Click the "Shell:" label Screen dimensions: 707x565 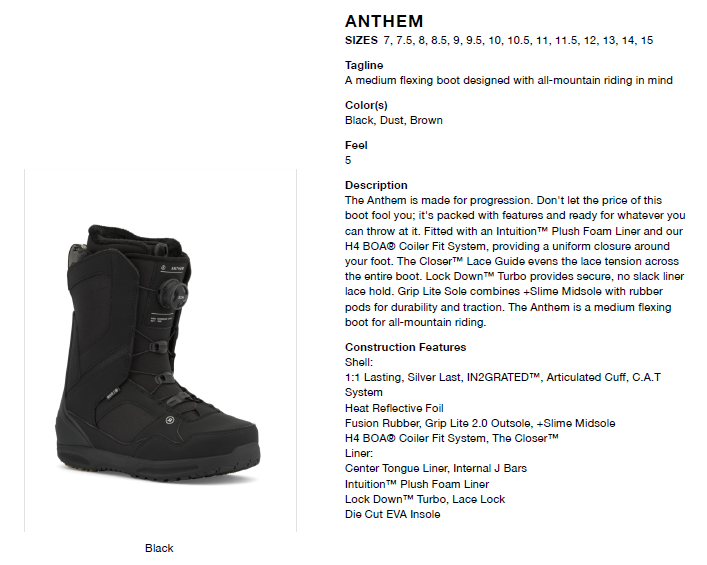(x=359, y=361)
